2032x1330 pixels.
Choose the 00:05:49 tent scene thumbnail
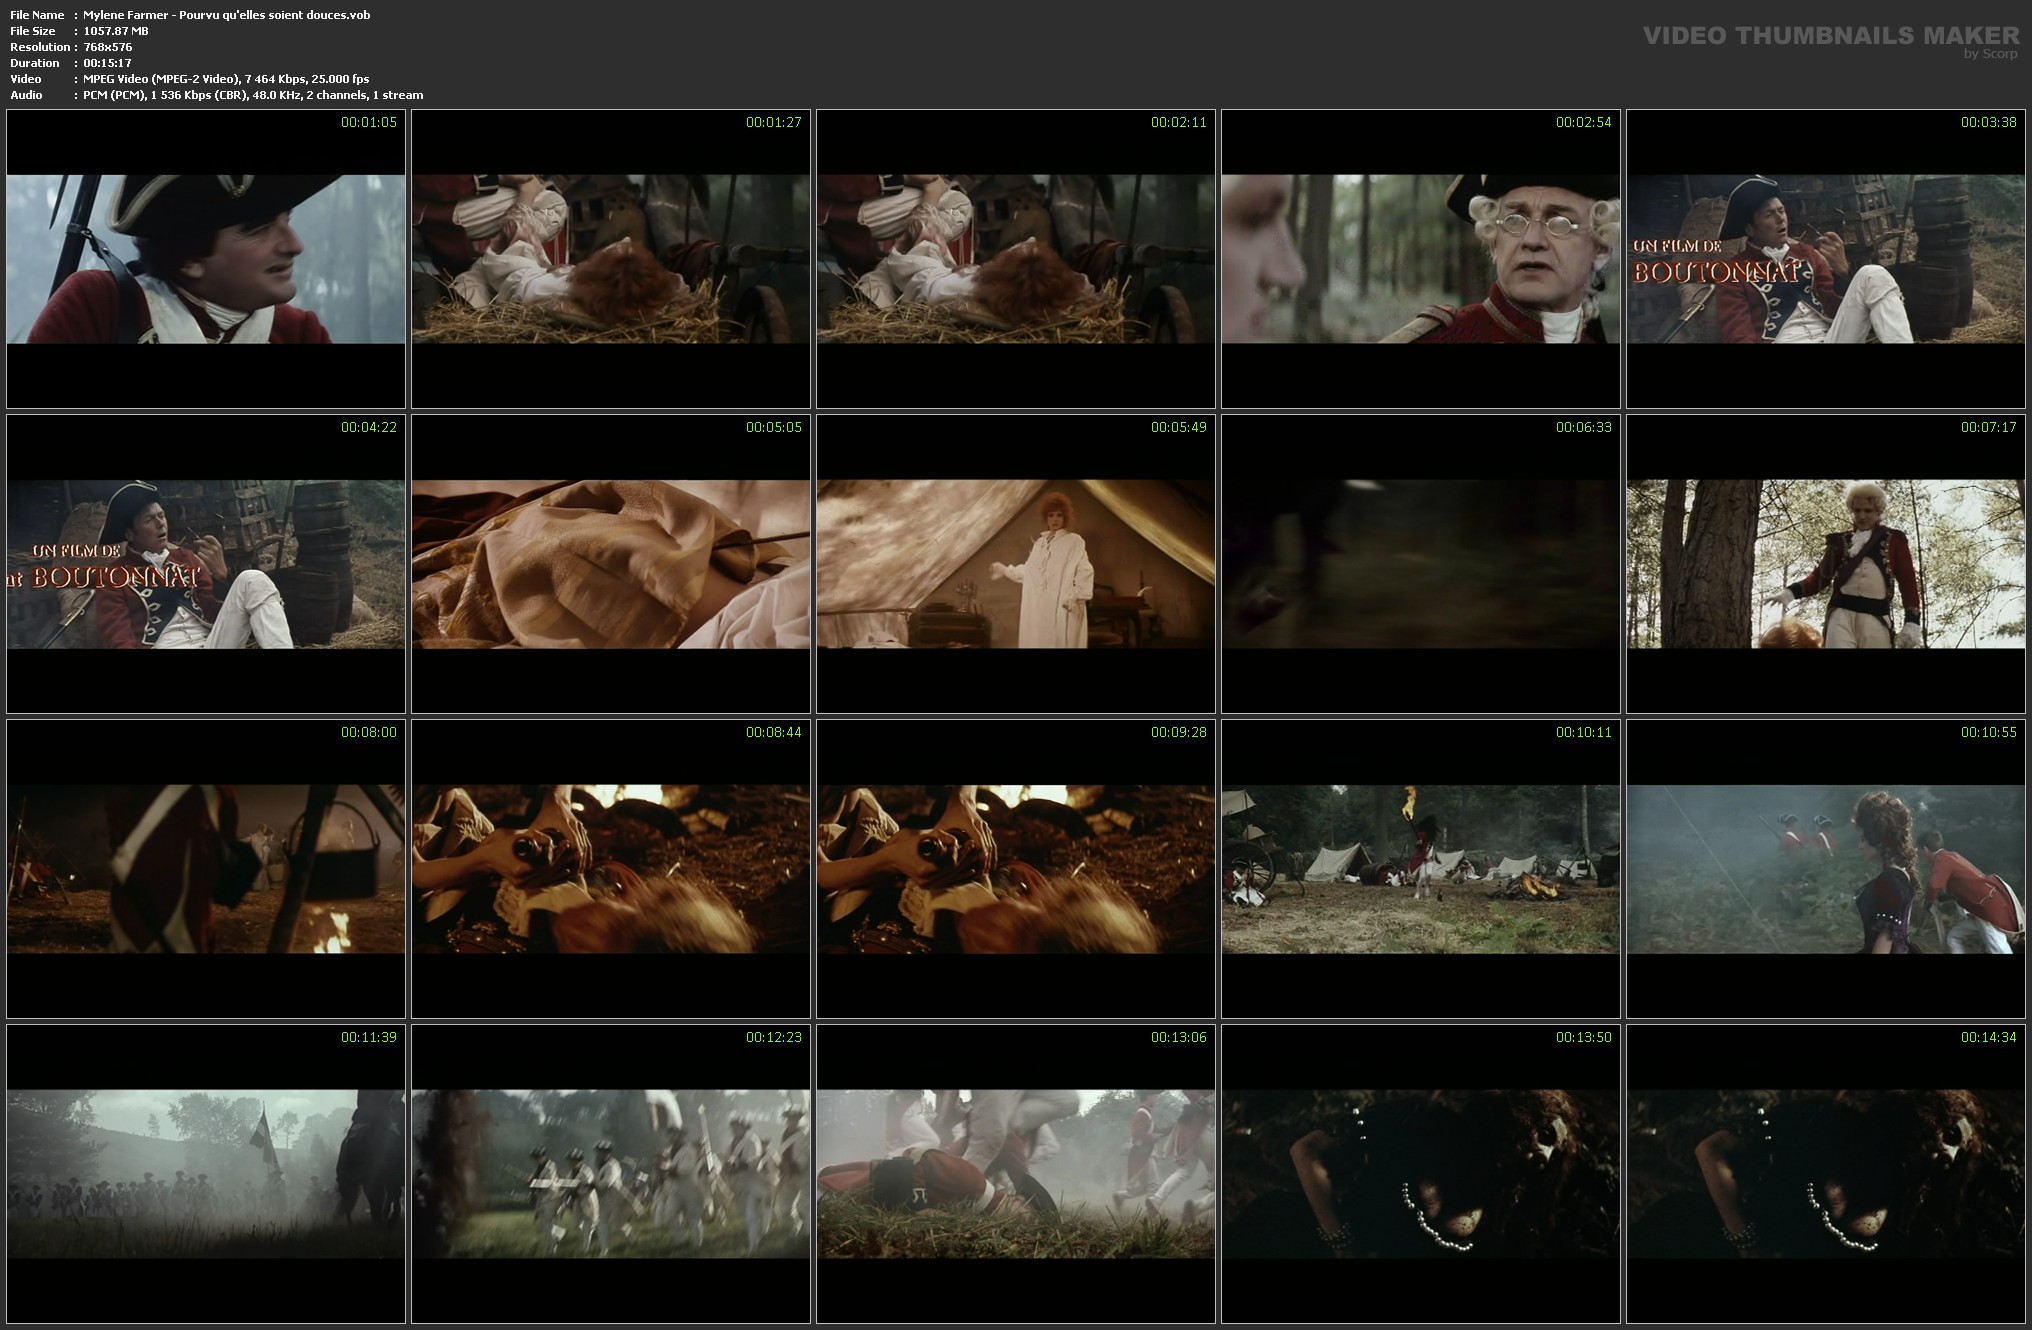pos(1016,564)
